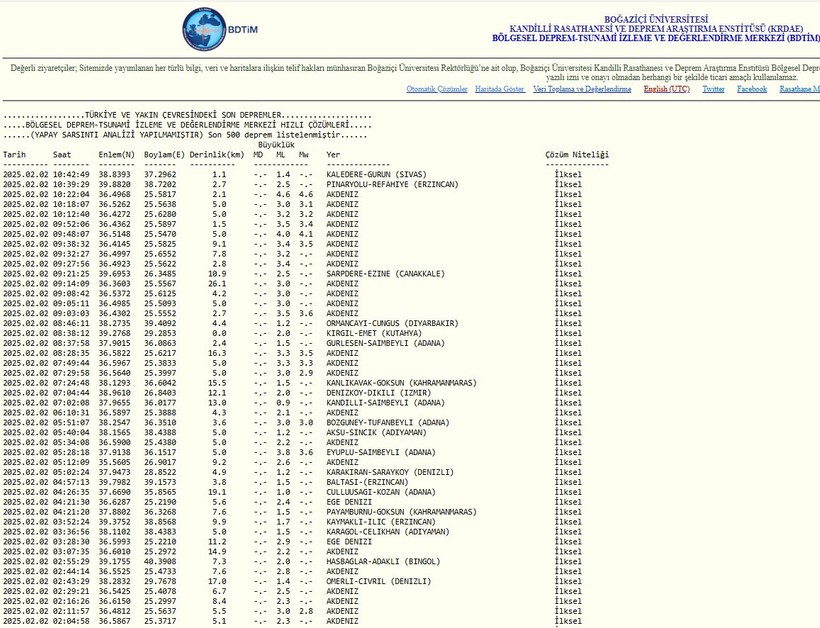Select the AKSU-SINCIK (ADIYAMAN) location text
Image resolution: width=820 pixels, height=628 pixels.
[x=377, y=433]
